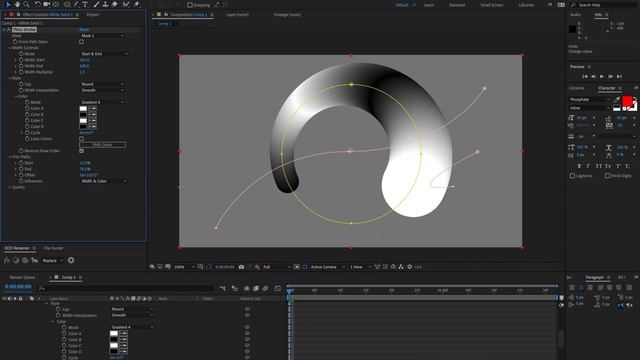
Task: Enable the Force Path Open checkbox
Action: pos(82,42)
